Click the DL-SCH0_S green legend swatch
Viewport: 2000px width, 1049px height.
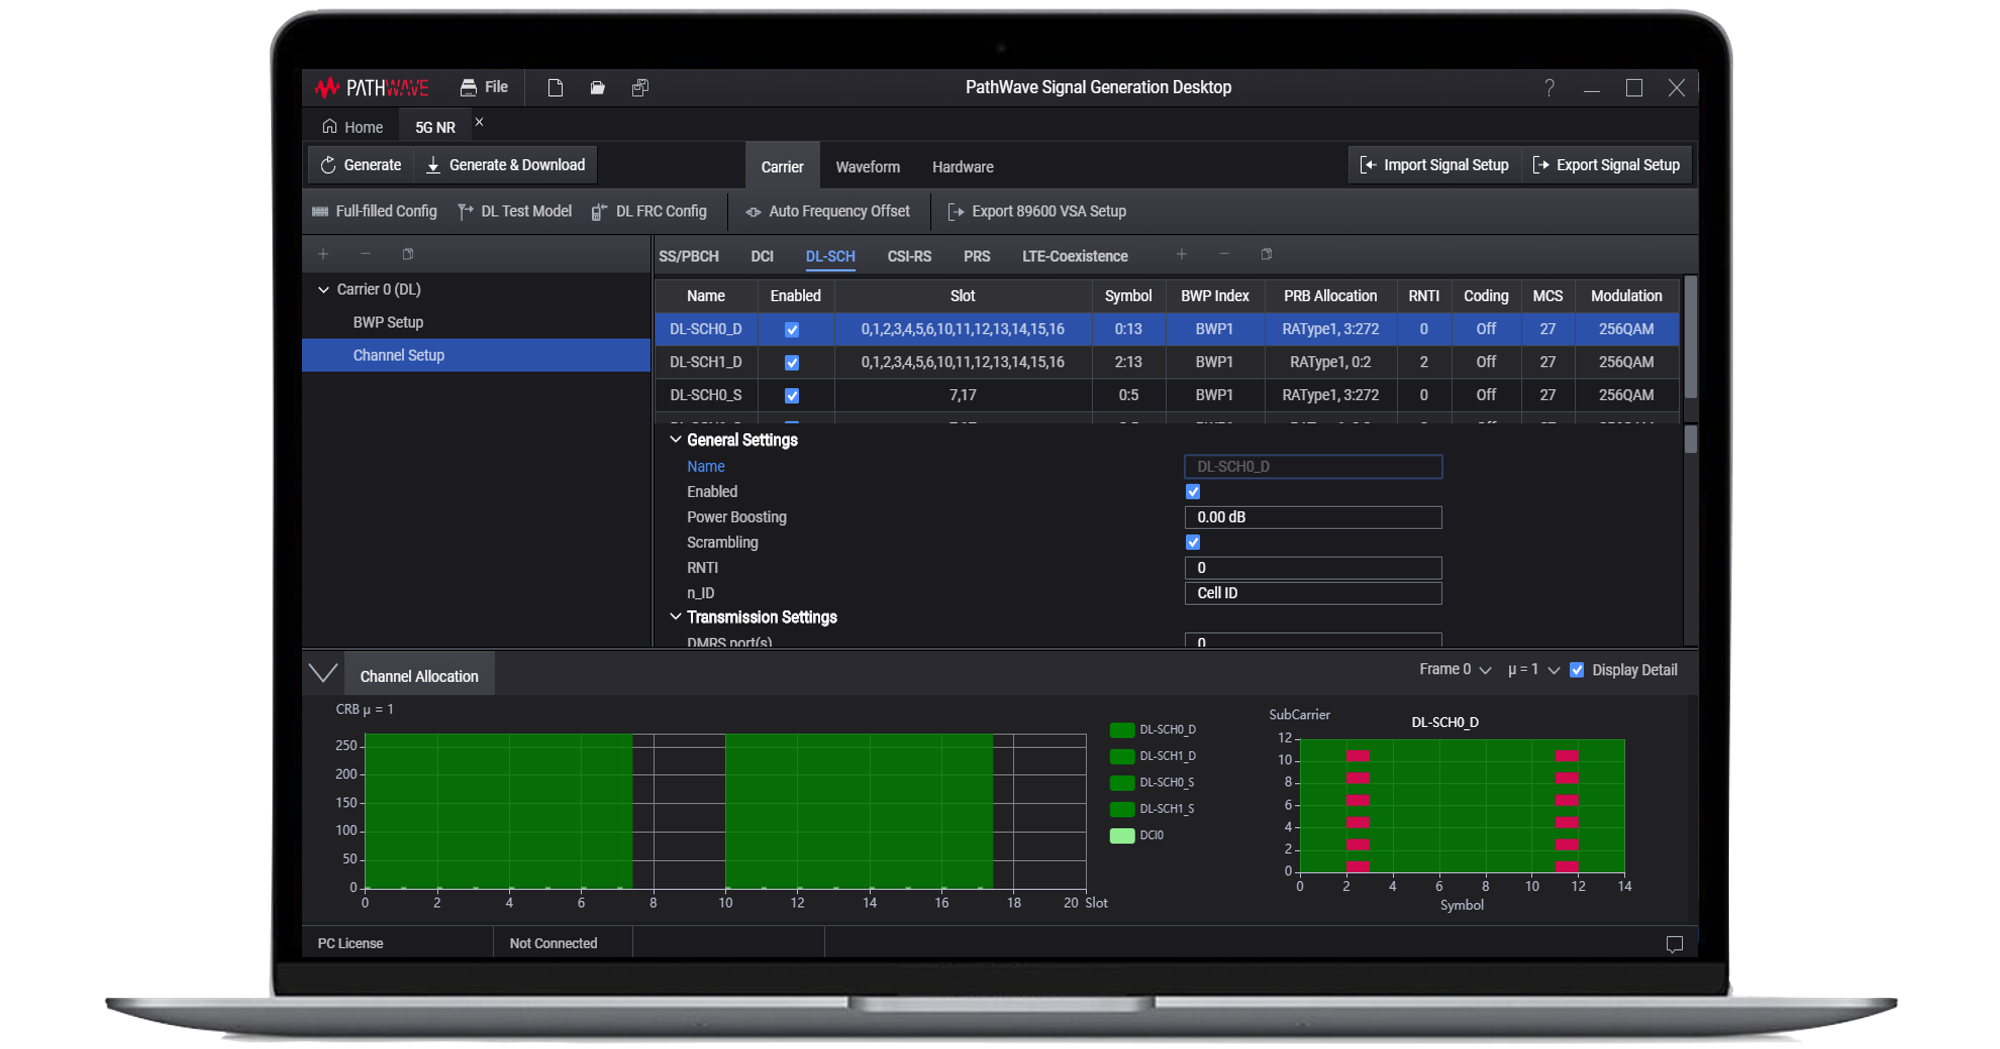pos(1122,782)
